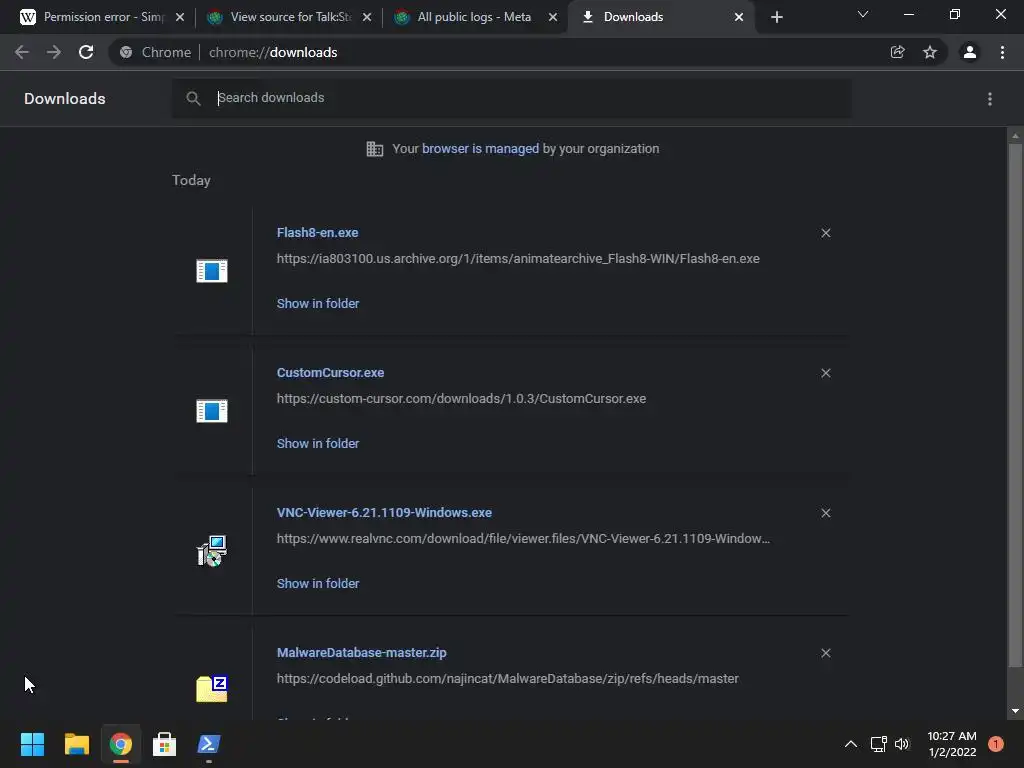This screenshot has height=768, width=1024.
Task: Click the MalwareDatabase-master.zip archive icon
Action: (212, 690)
